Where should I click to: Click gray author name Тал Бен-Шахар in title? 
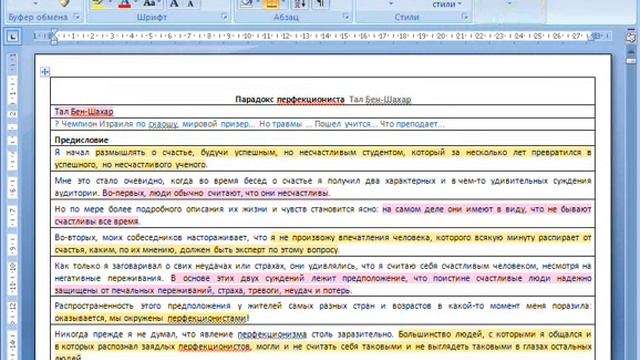380,99
